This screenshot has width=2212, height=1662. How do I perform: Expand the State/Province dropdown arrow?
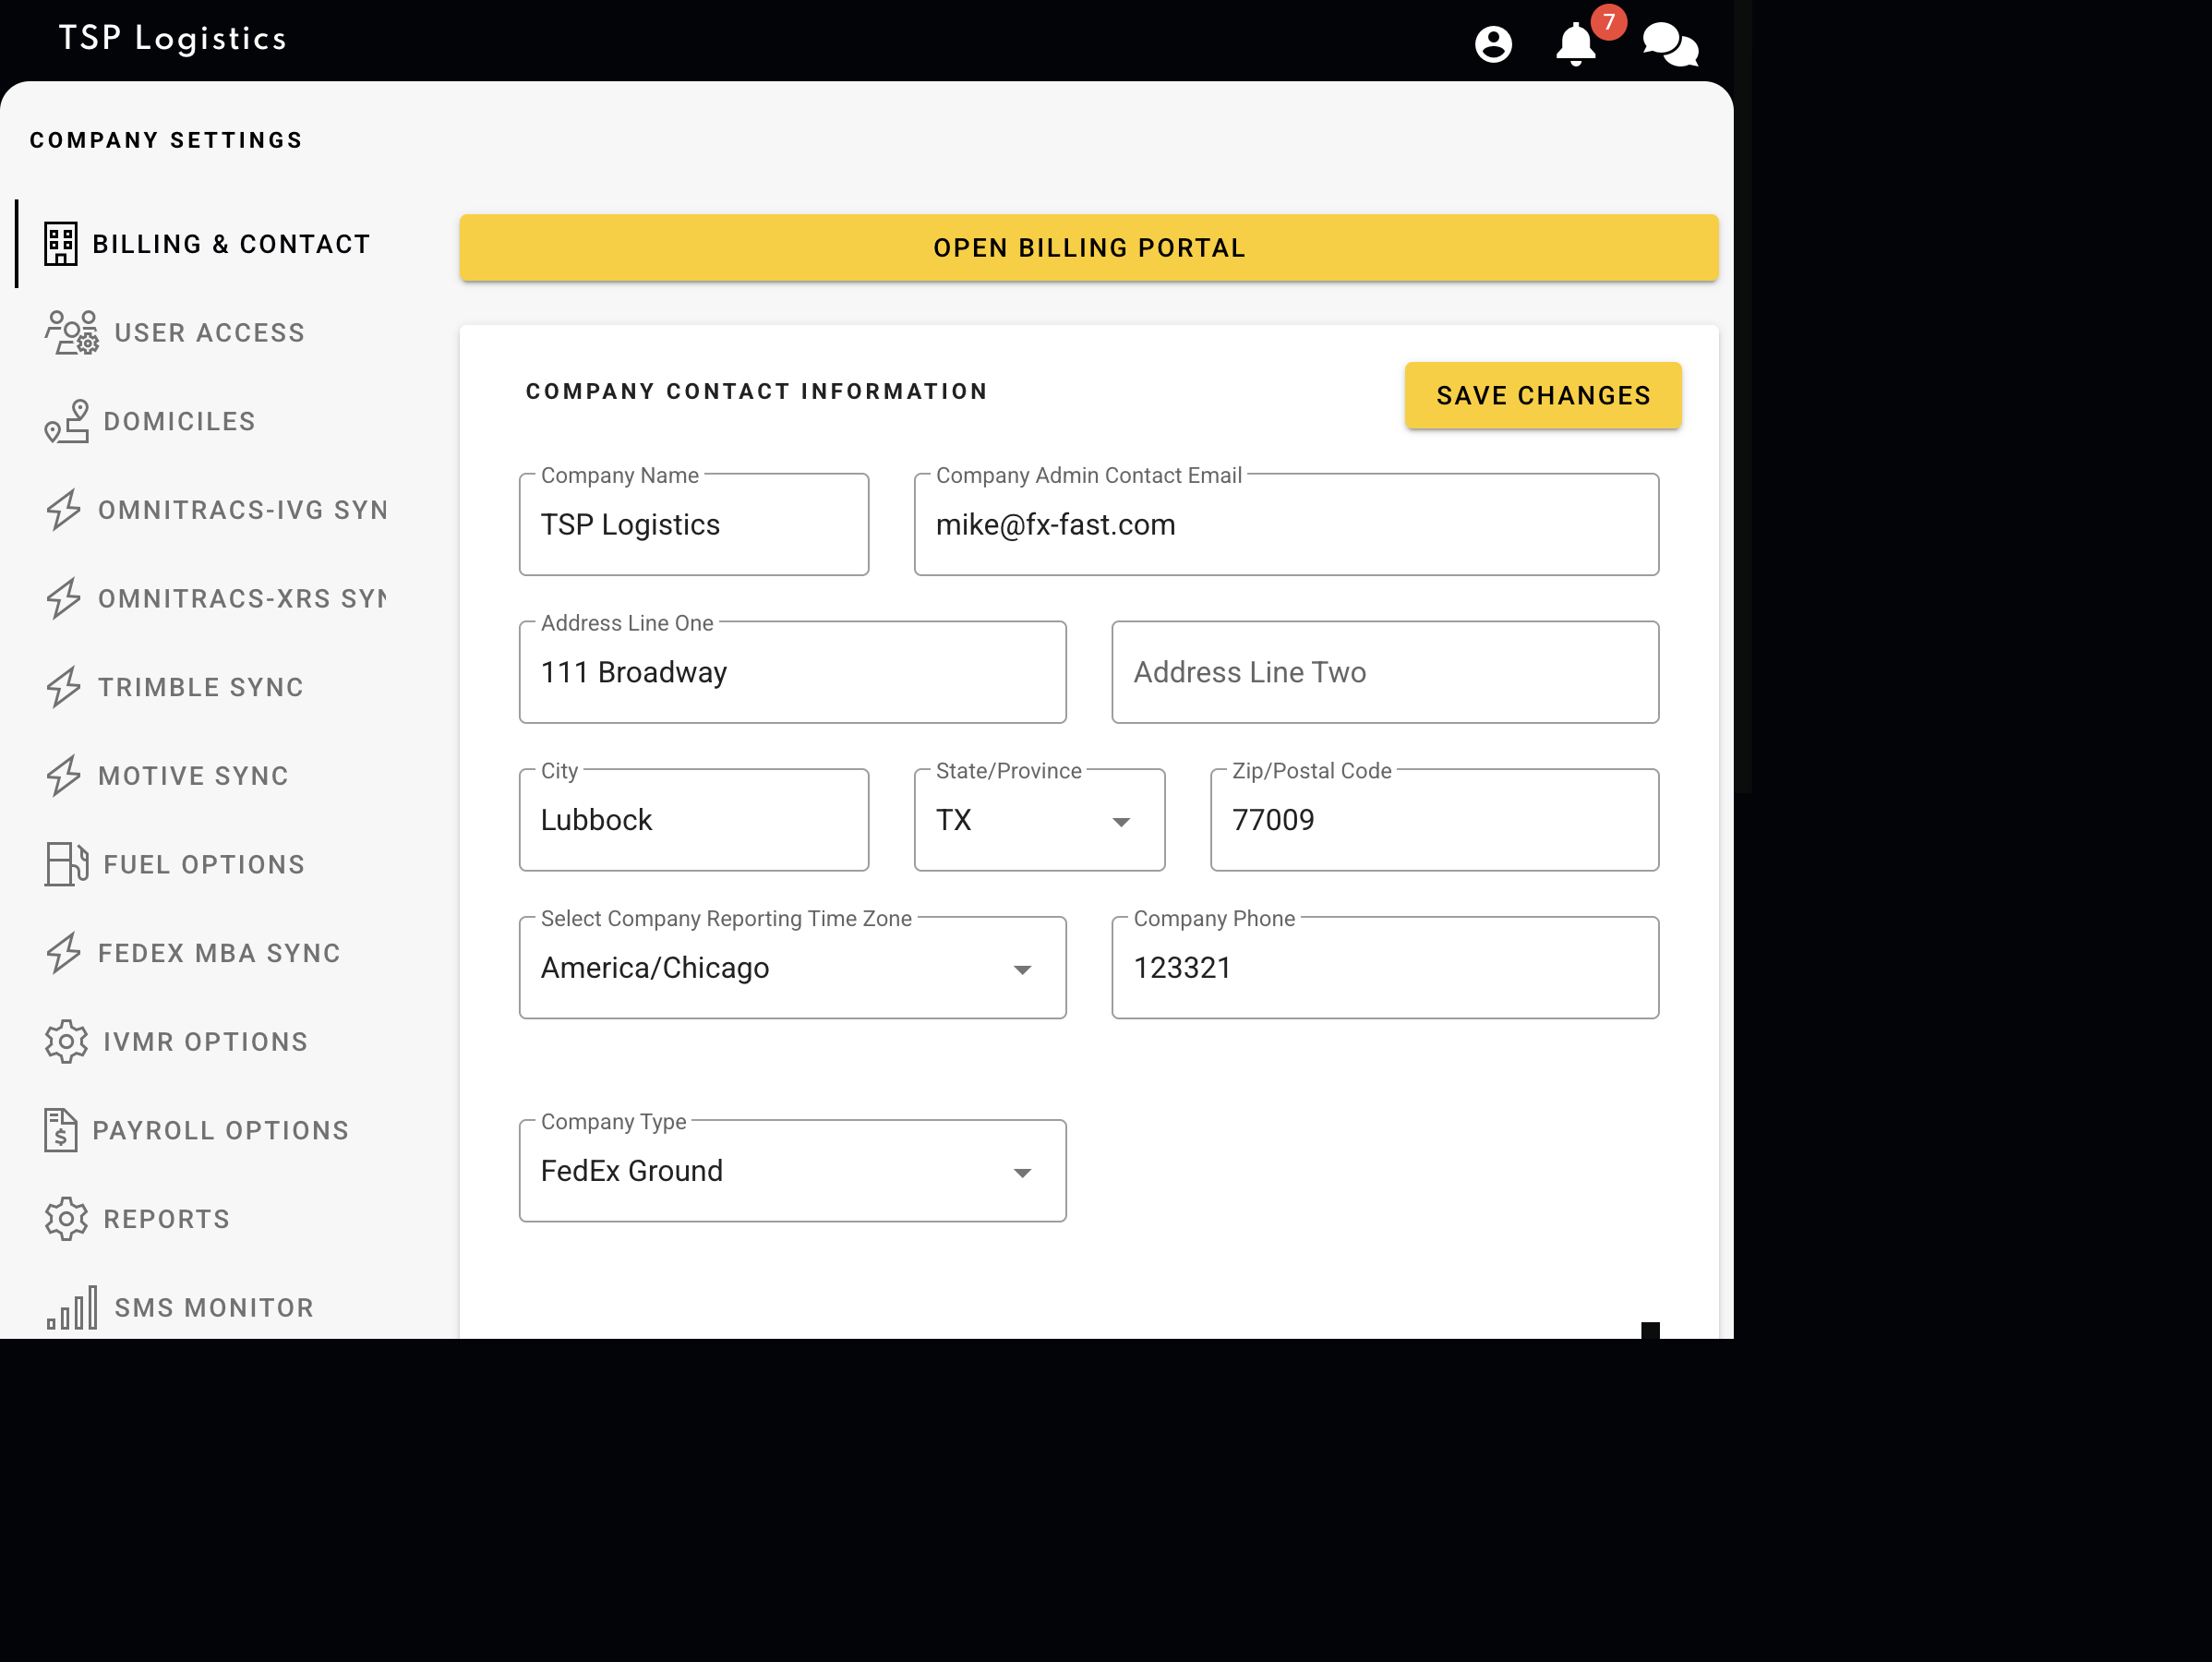click(x=1121, y=822)
